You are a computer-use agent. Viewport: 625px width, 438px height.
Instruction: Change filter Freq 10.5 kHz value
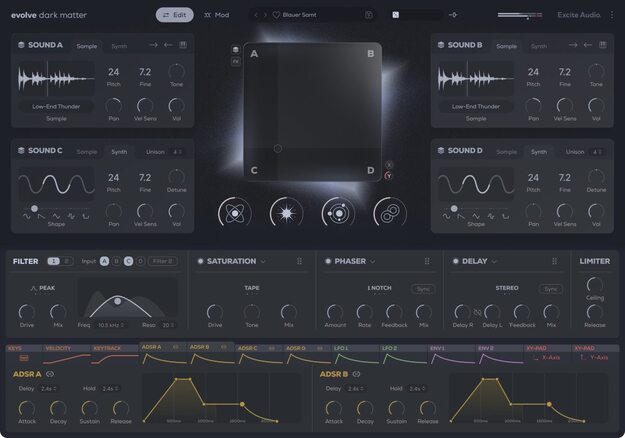click(111, 325)
